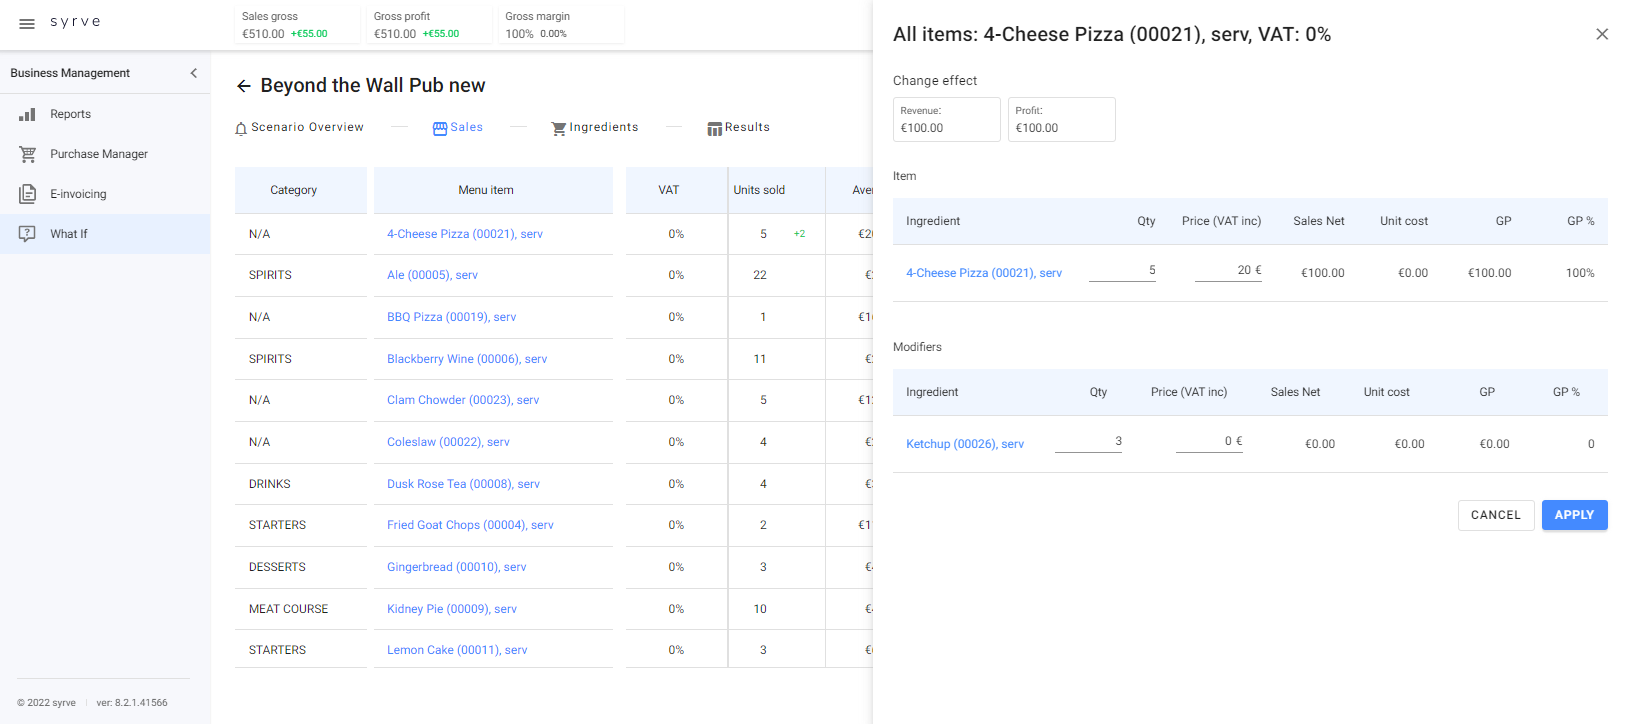Click the E-invoicing document icon
1625x724 pixels.
[27, 194]
